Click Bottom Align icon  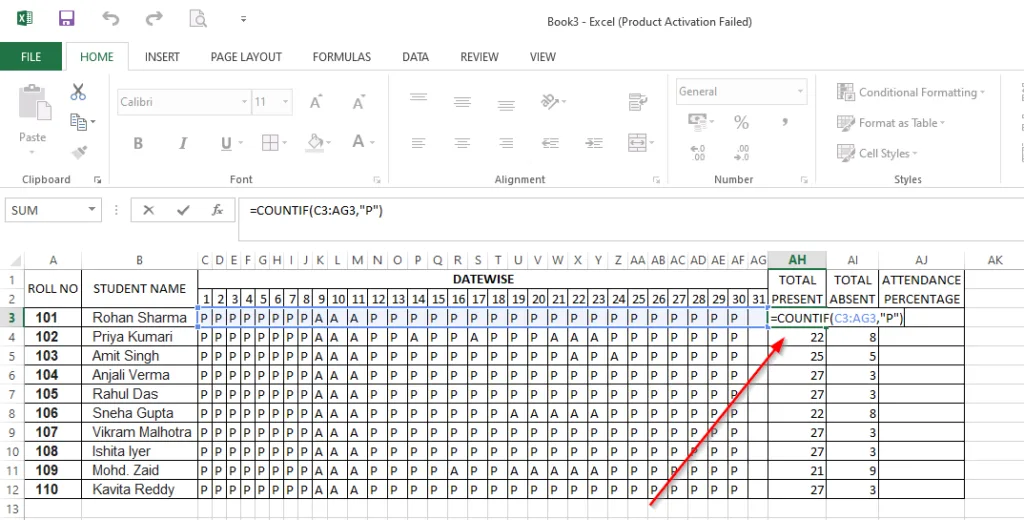pyautogui.click(x=506, y=105)
